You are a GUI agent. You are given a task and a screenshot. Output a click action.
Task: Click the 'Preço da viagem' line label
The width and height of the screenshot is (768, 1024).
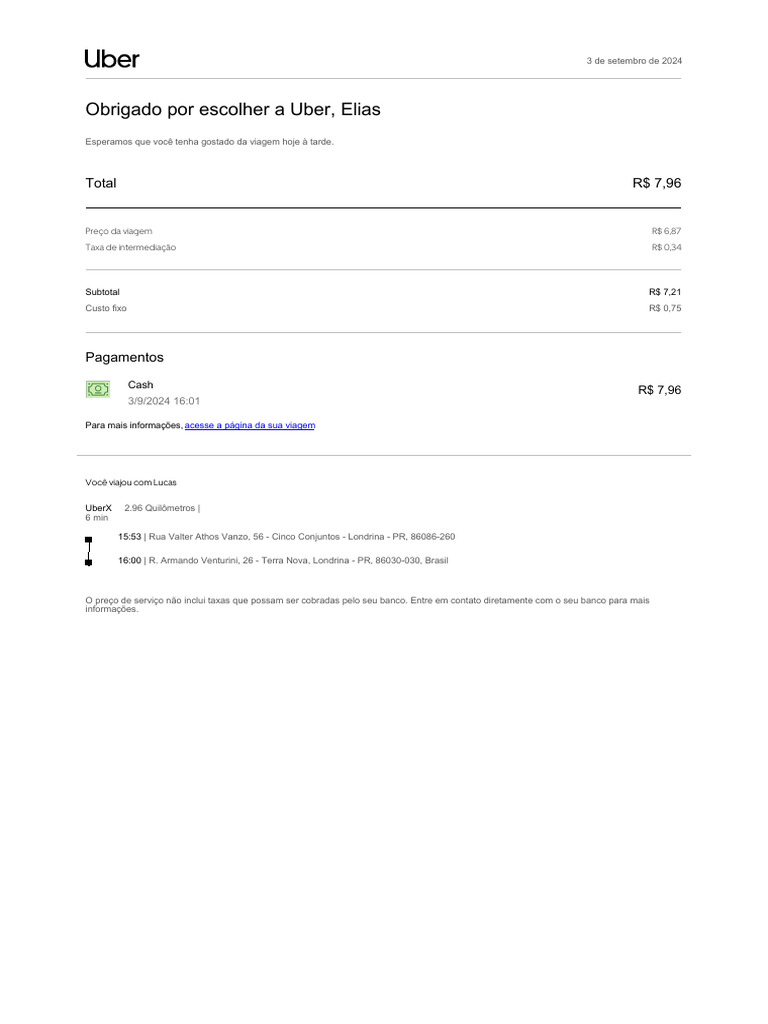pos(119,231)
